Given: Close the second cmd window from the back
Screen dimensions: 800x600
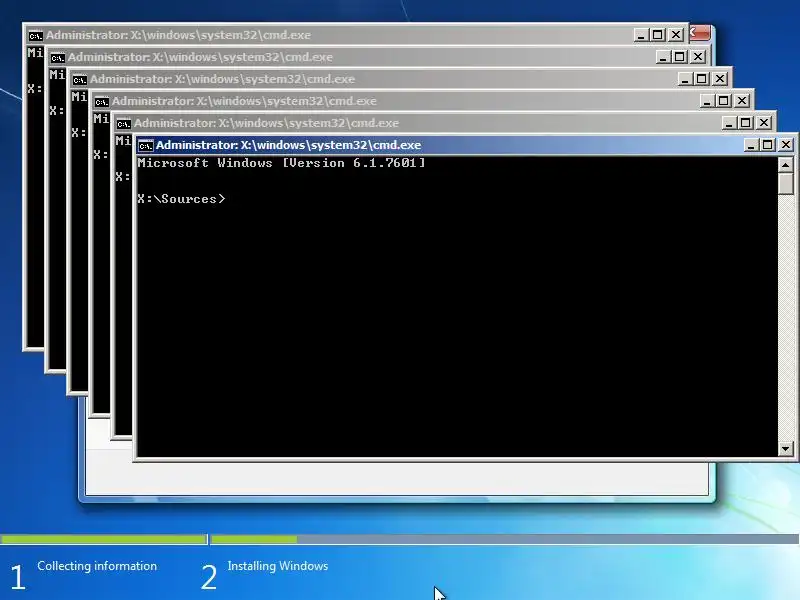Looking at the screenshot, I should click(x=697, y=57).
